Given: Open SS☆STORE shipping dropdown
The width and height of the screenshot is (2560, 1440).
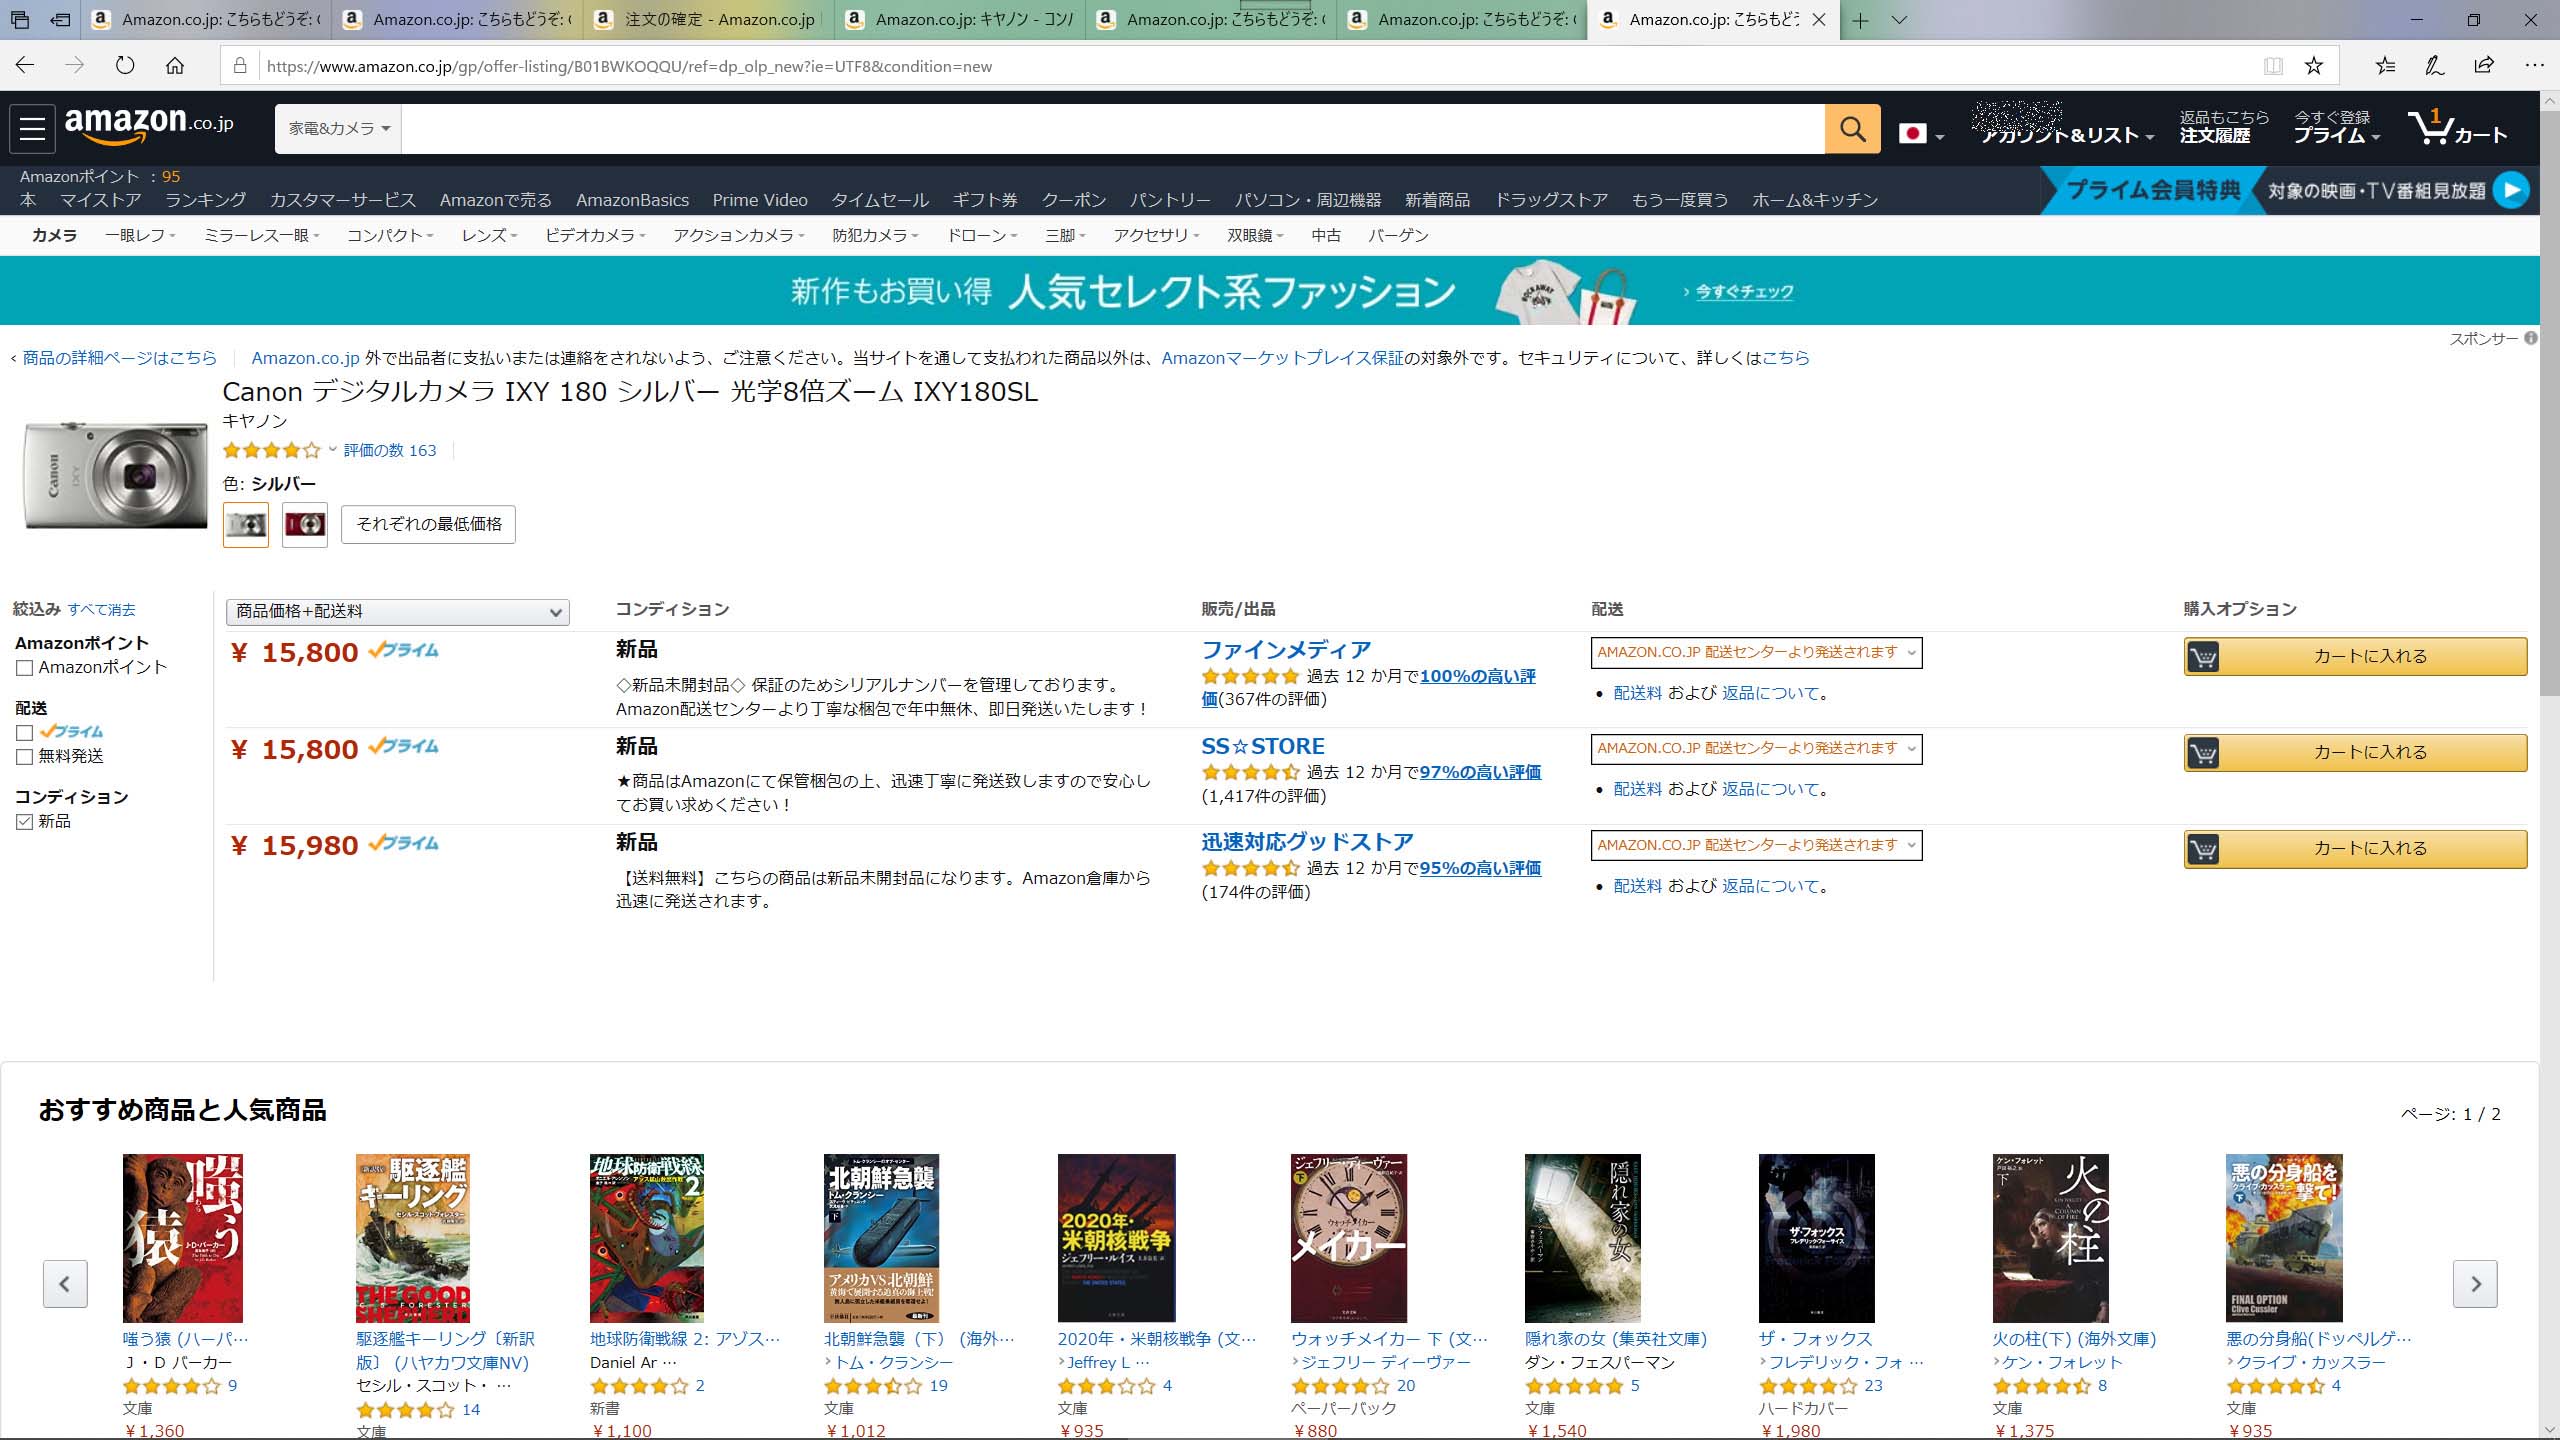Looking at the screenshot, I should (1756, 749).
